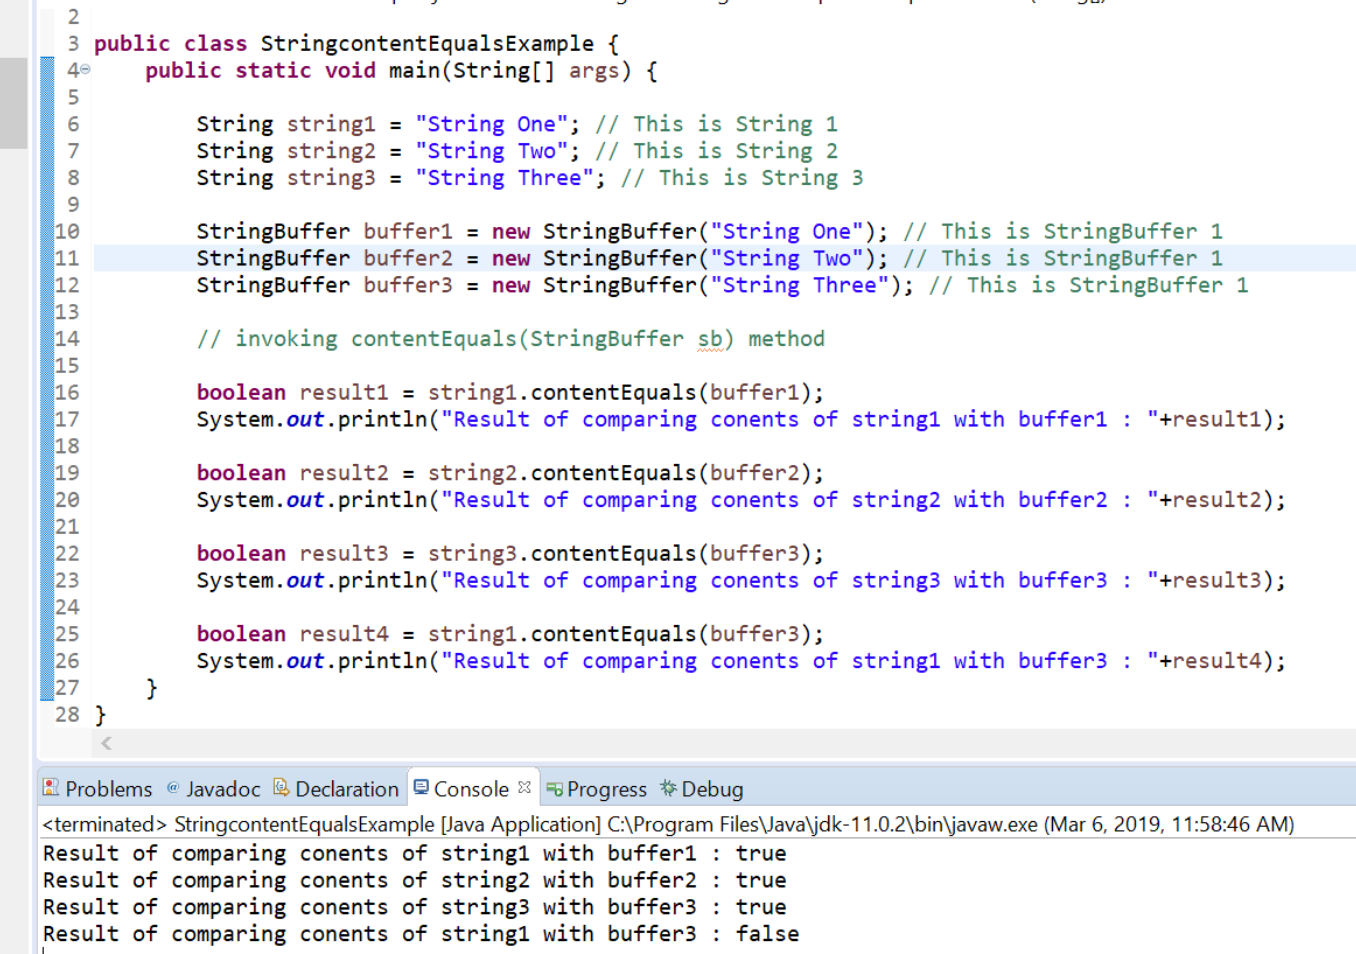Close the Console view with its X
Image resolution: width=1356 pixels, height=954 pixels.
click(524, 788)
